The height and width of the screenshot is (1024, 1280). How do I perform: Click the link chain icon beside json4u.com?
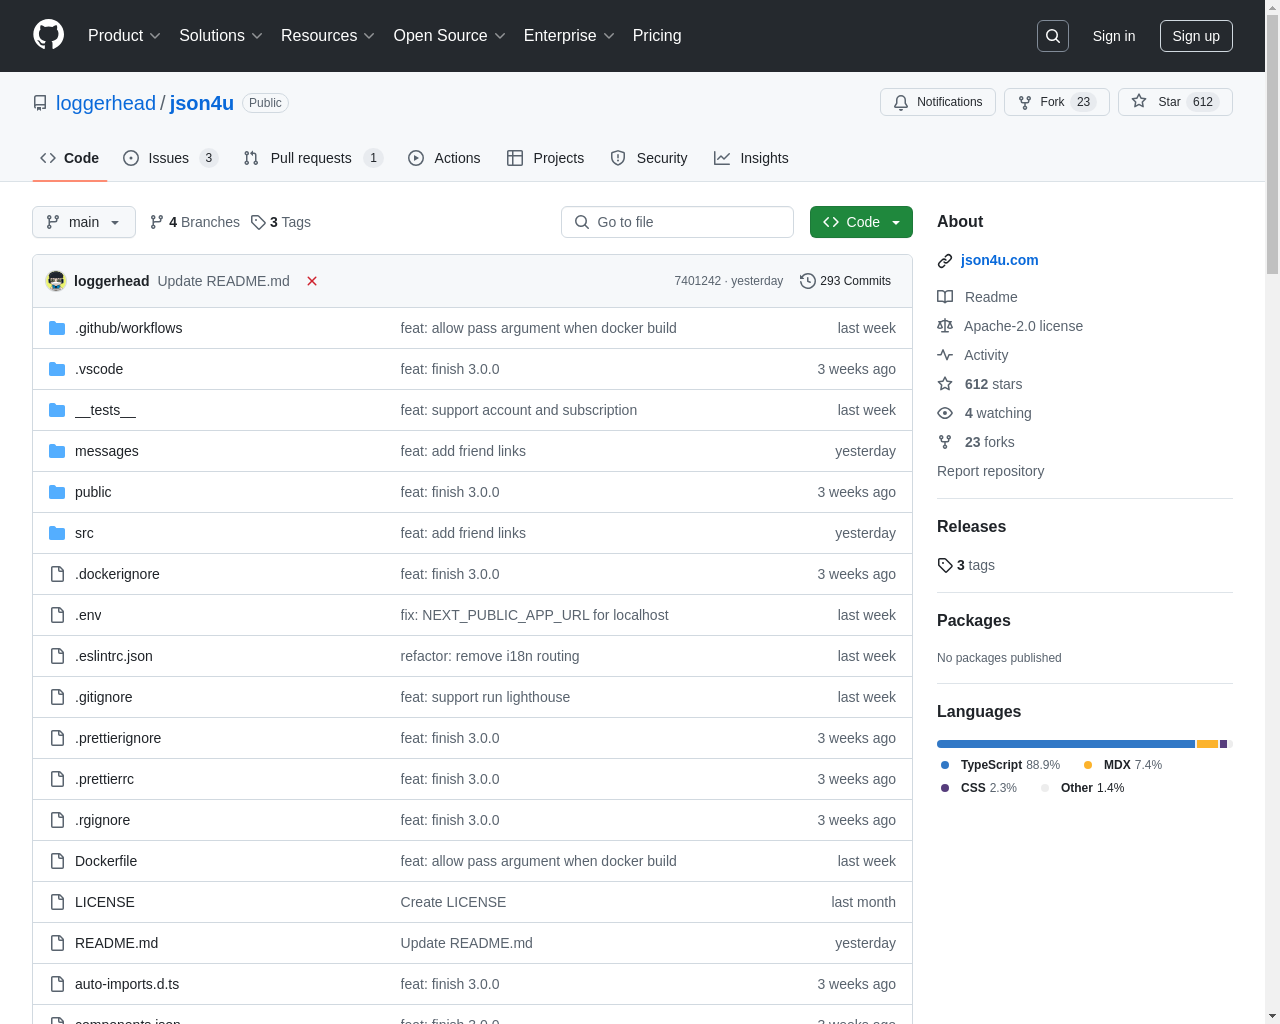(x=945, y=261)
